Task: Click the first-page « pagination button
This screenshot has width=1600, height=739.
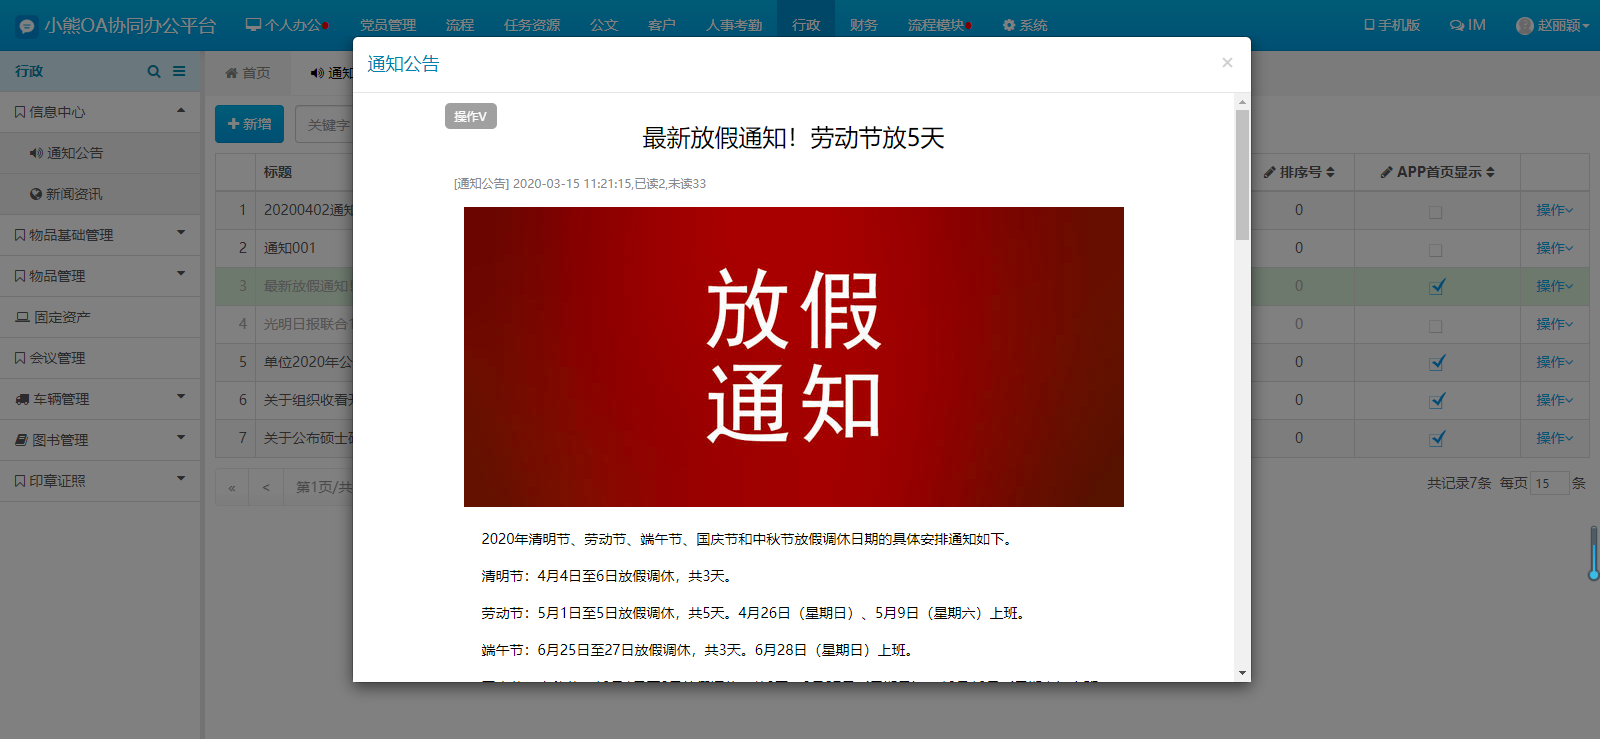Action: pos(232,487)
